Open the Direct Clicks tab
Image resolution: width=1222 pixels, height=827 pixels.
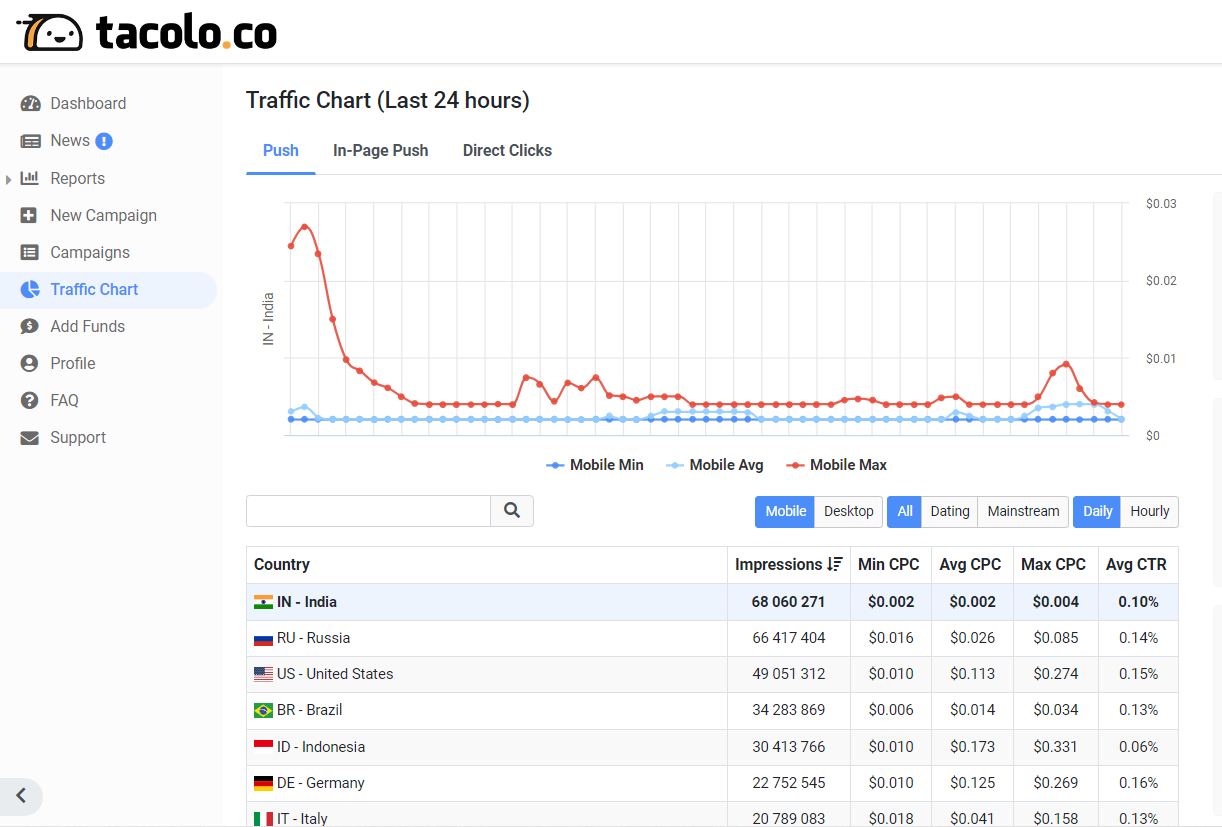coord(507,151)
